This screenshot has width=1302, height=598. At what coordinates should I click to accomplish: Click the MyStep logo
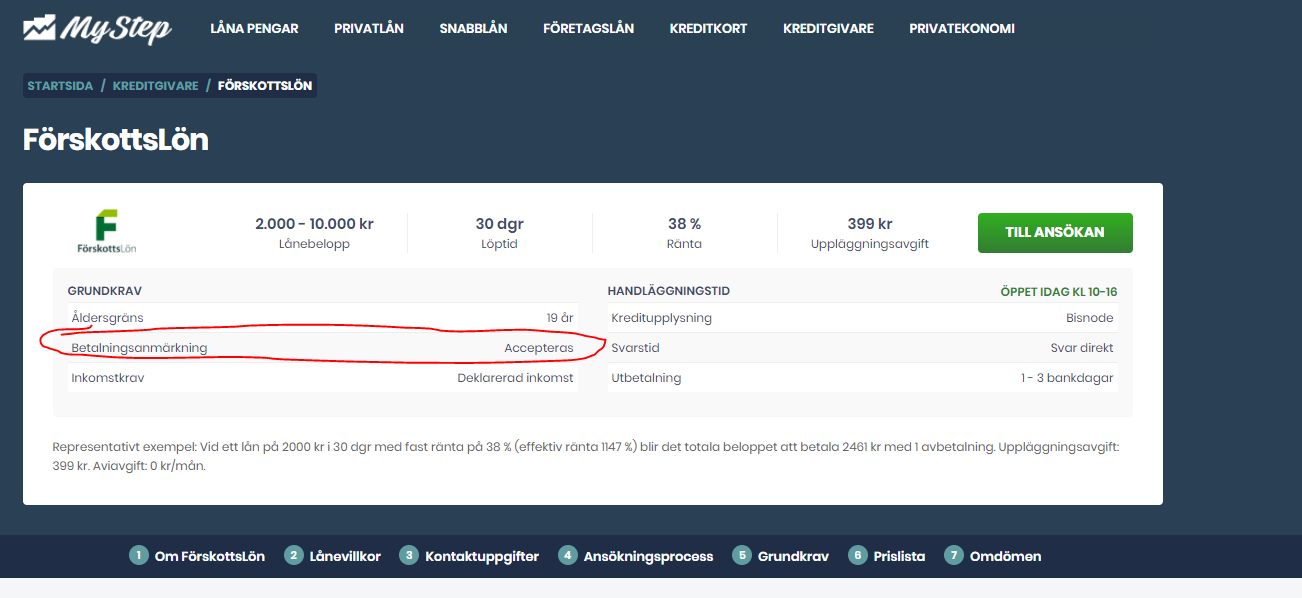[x=97, y=29]
